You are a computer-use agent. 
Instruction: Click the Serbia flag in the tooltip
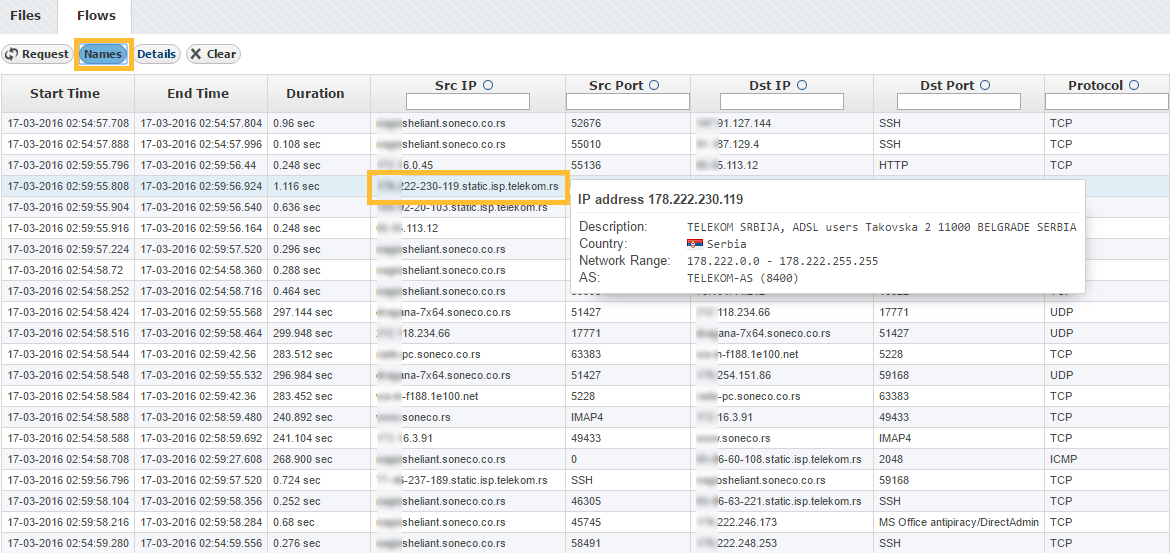[x=694, y=244]
